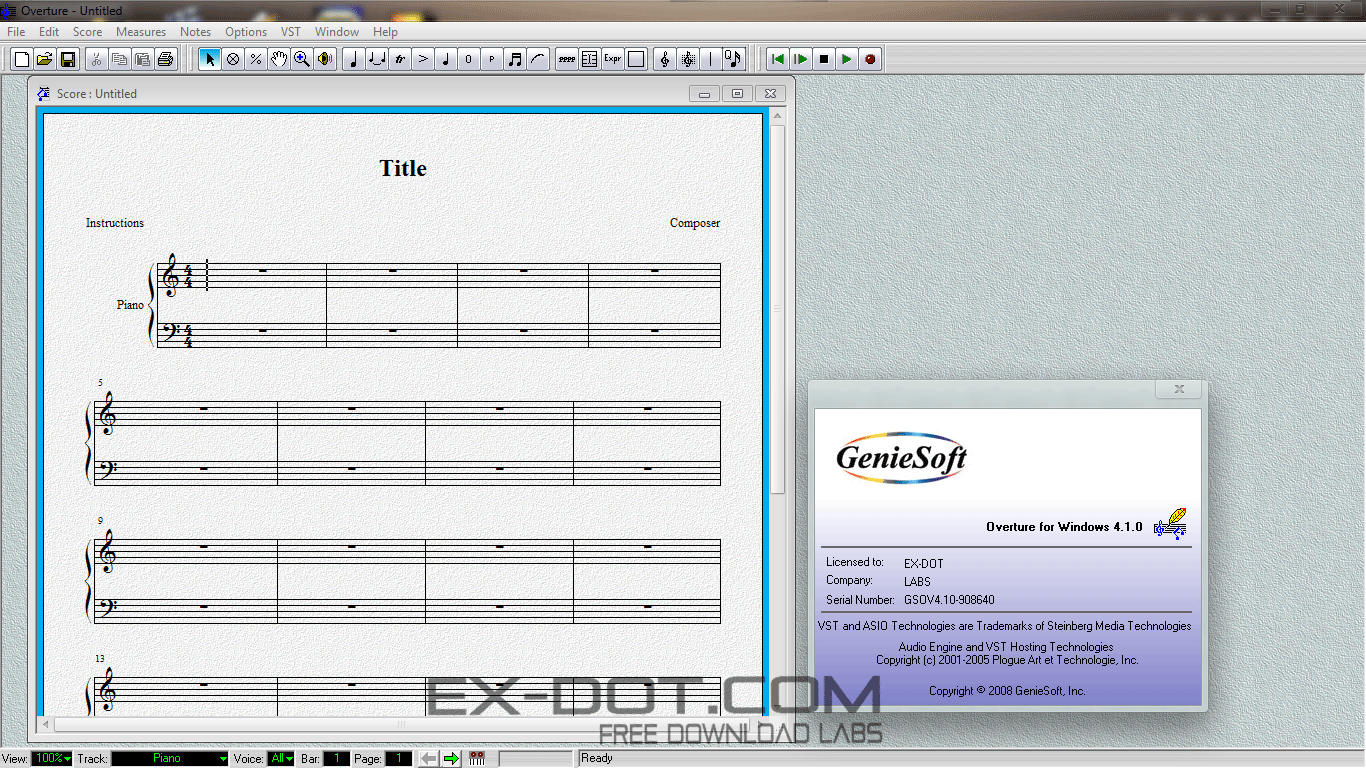
Task: Open the Notes menu
Action: tap(196, 32)
